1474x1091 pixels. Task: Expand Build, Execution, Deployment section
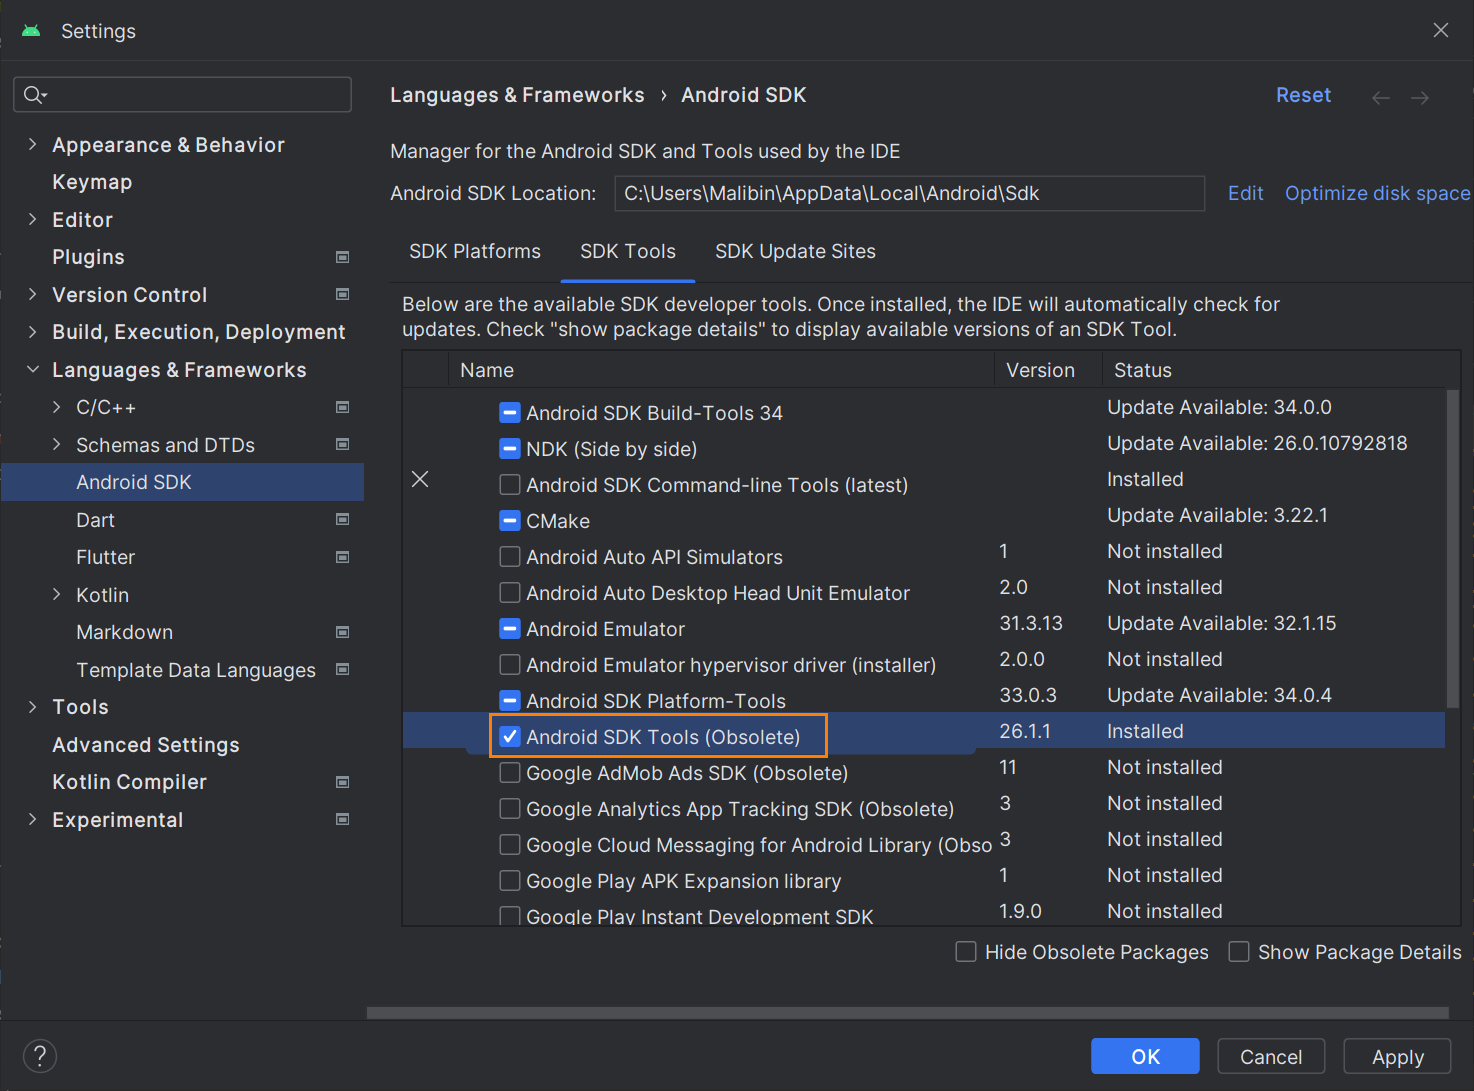coord(32,331)
